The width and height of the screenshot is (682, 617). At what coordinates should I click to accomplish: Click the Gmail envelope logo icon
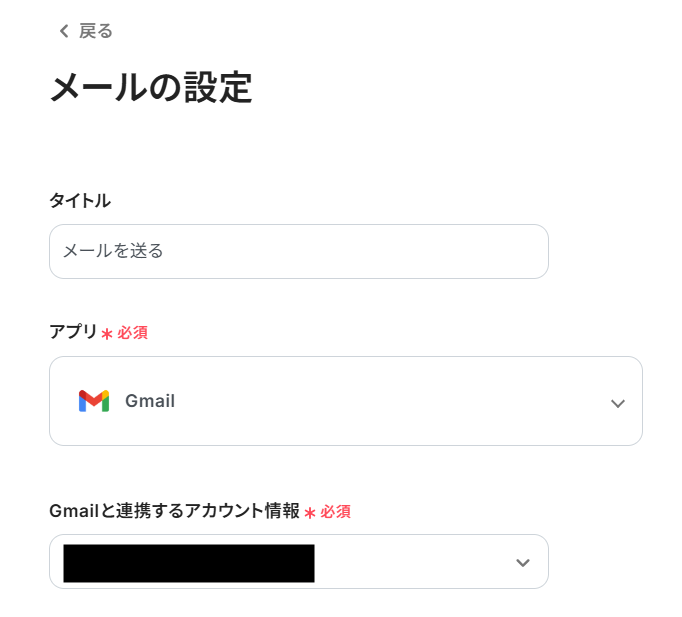(x=93, y=401)
